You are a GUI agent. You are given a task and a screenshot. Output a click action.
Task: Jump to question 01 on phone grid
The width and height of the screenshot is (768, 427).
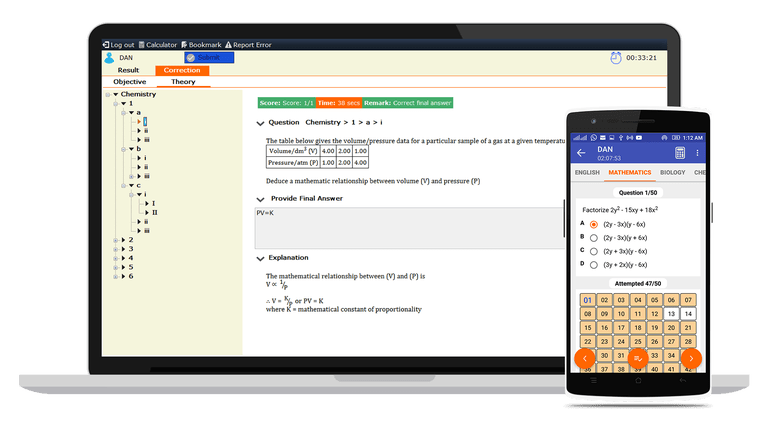pos(588,300)
